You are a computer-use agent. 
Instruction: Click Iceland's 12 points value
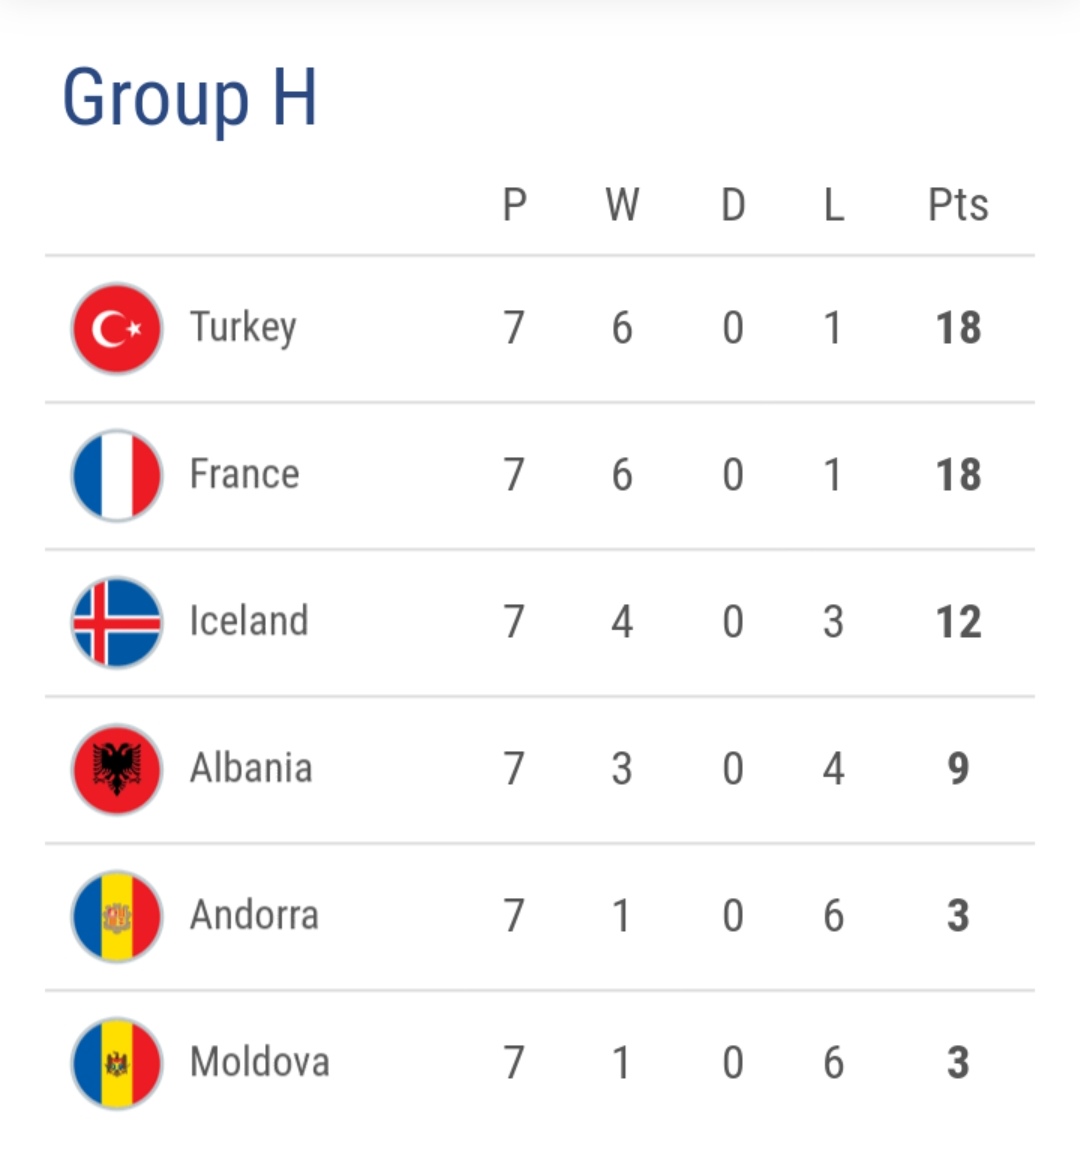(x=958, y=622)
